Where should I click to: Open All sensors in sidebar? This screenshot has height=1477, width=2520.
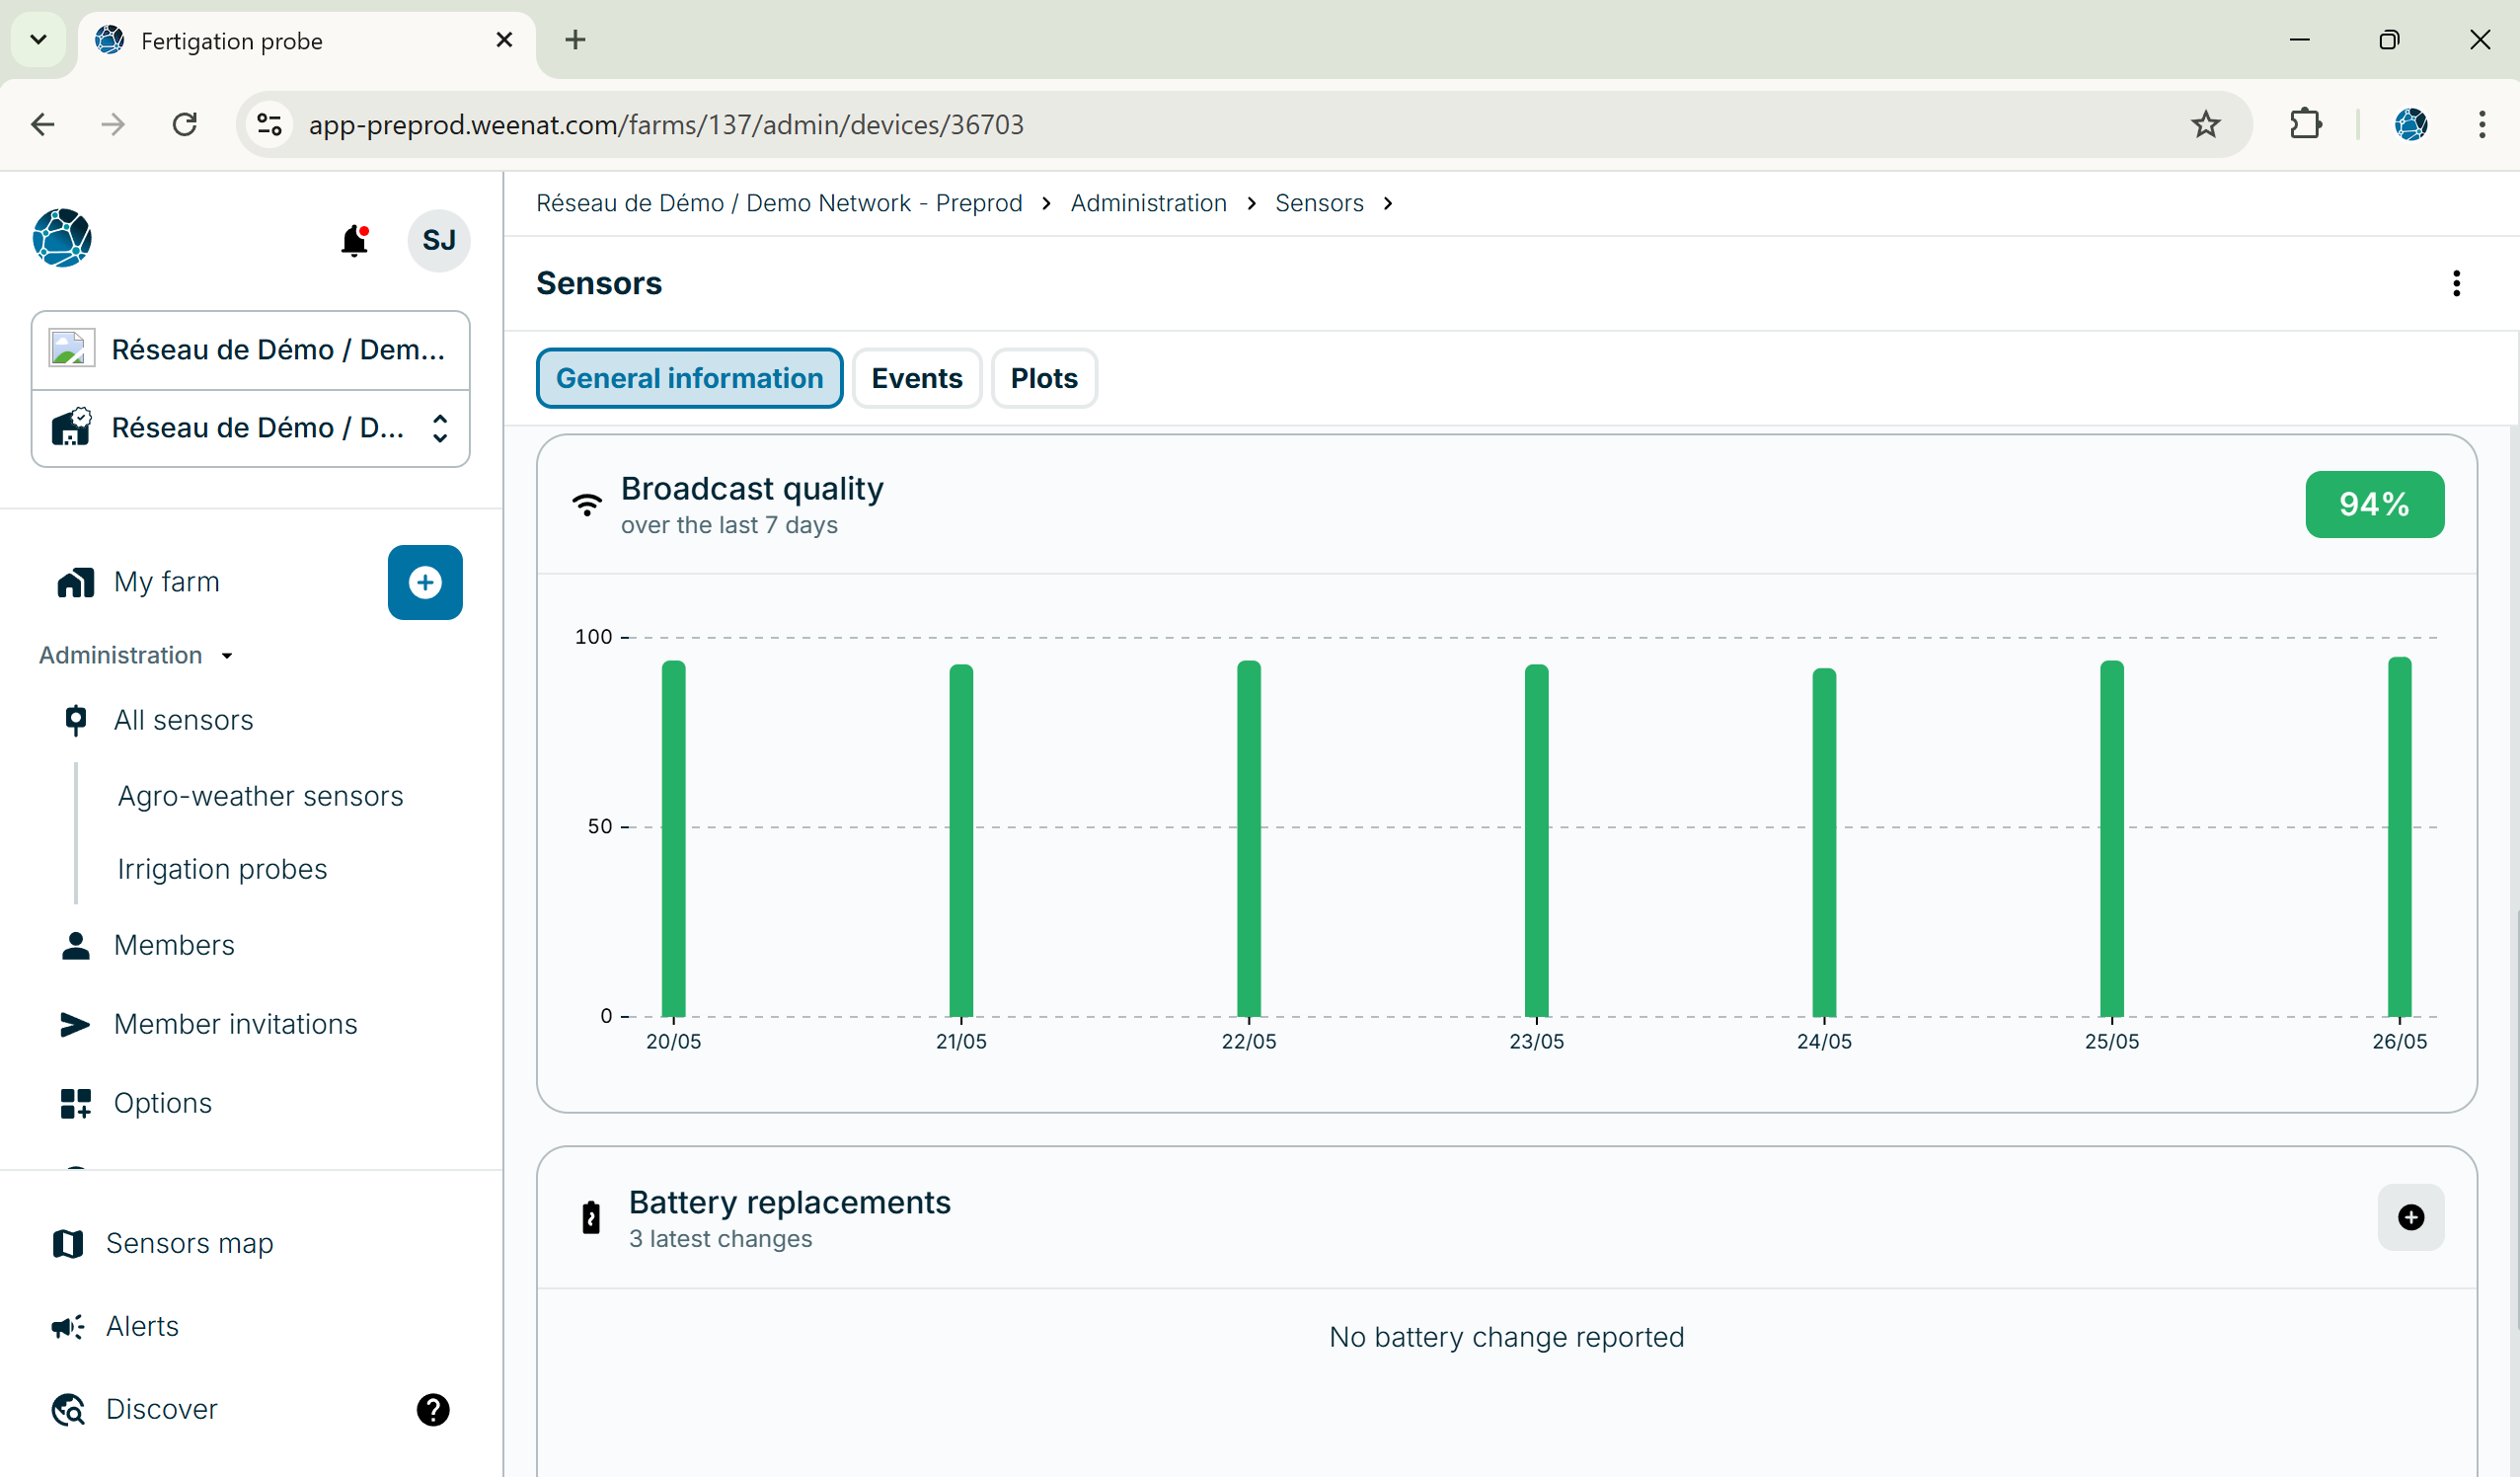click(183, 720)
